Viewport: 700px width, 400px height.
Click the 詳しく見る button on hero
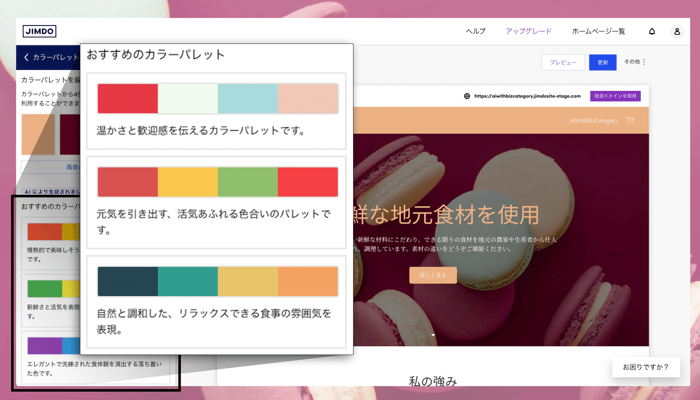coord(433,275)
